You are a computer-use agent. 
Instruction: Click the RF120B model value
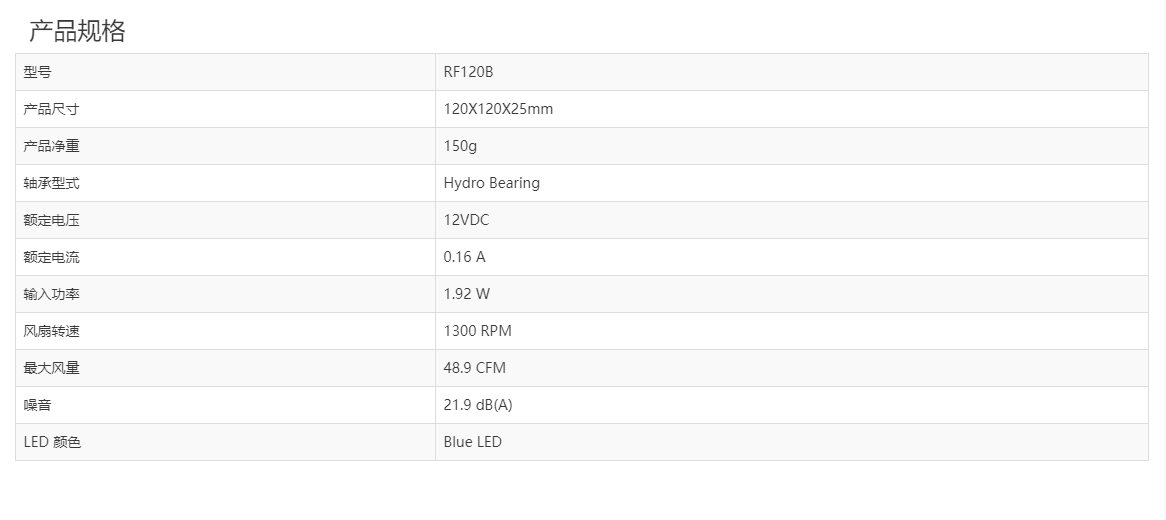[468, 72]
